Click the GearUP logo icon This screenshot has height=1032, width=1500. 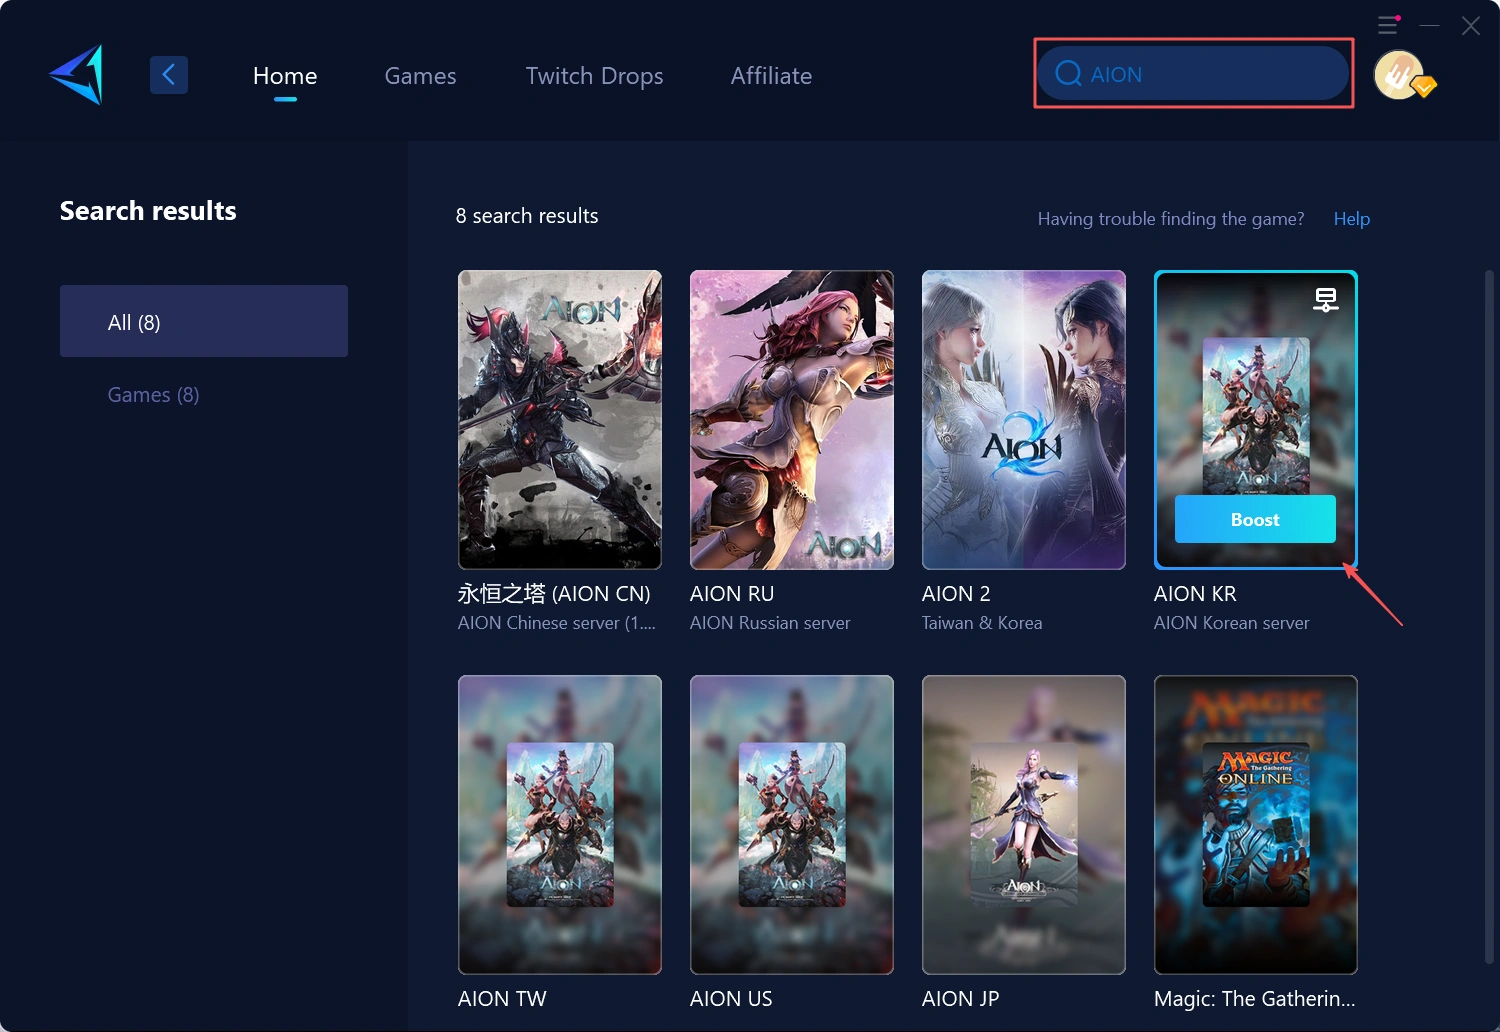point(77,74)
